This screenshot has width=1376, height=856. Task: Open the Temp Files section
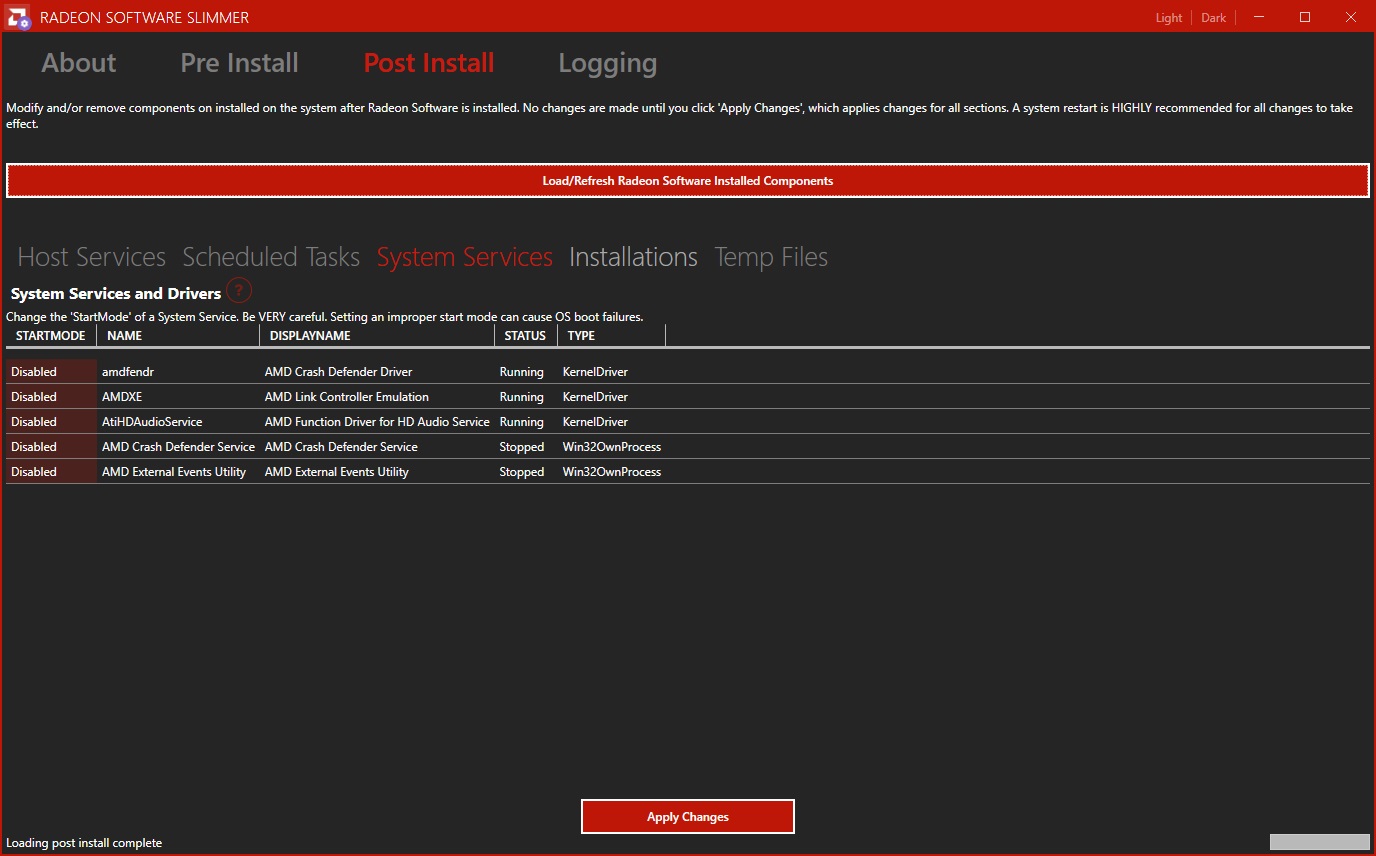(771, 257)
